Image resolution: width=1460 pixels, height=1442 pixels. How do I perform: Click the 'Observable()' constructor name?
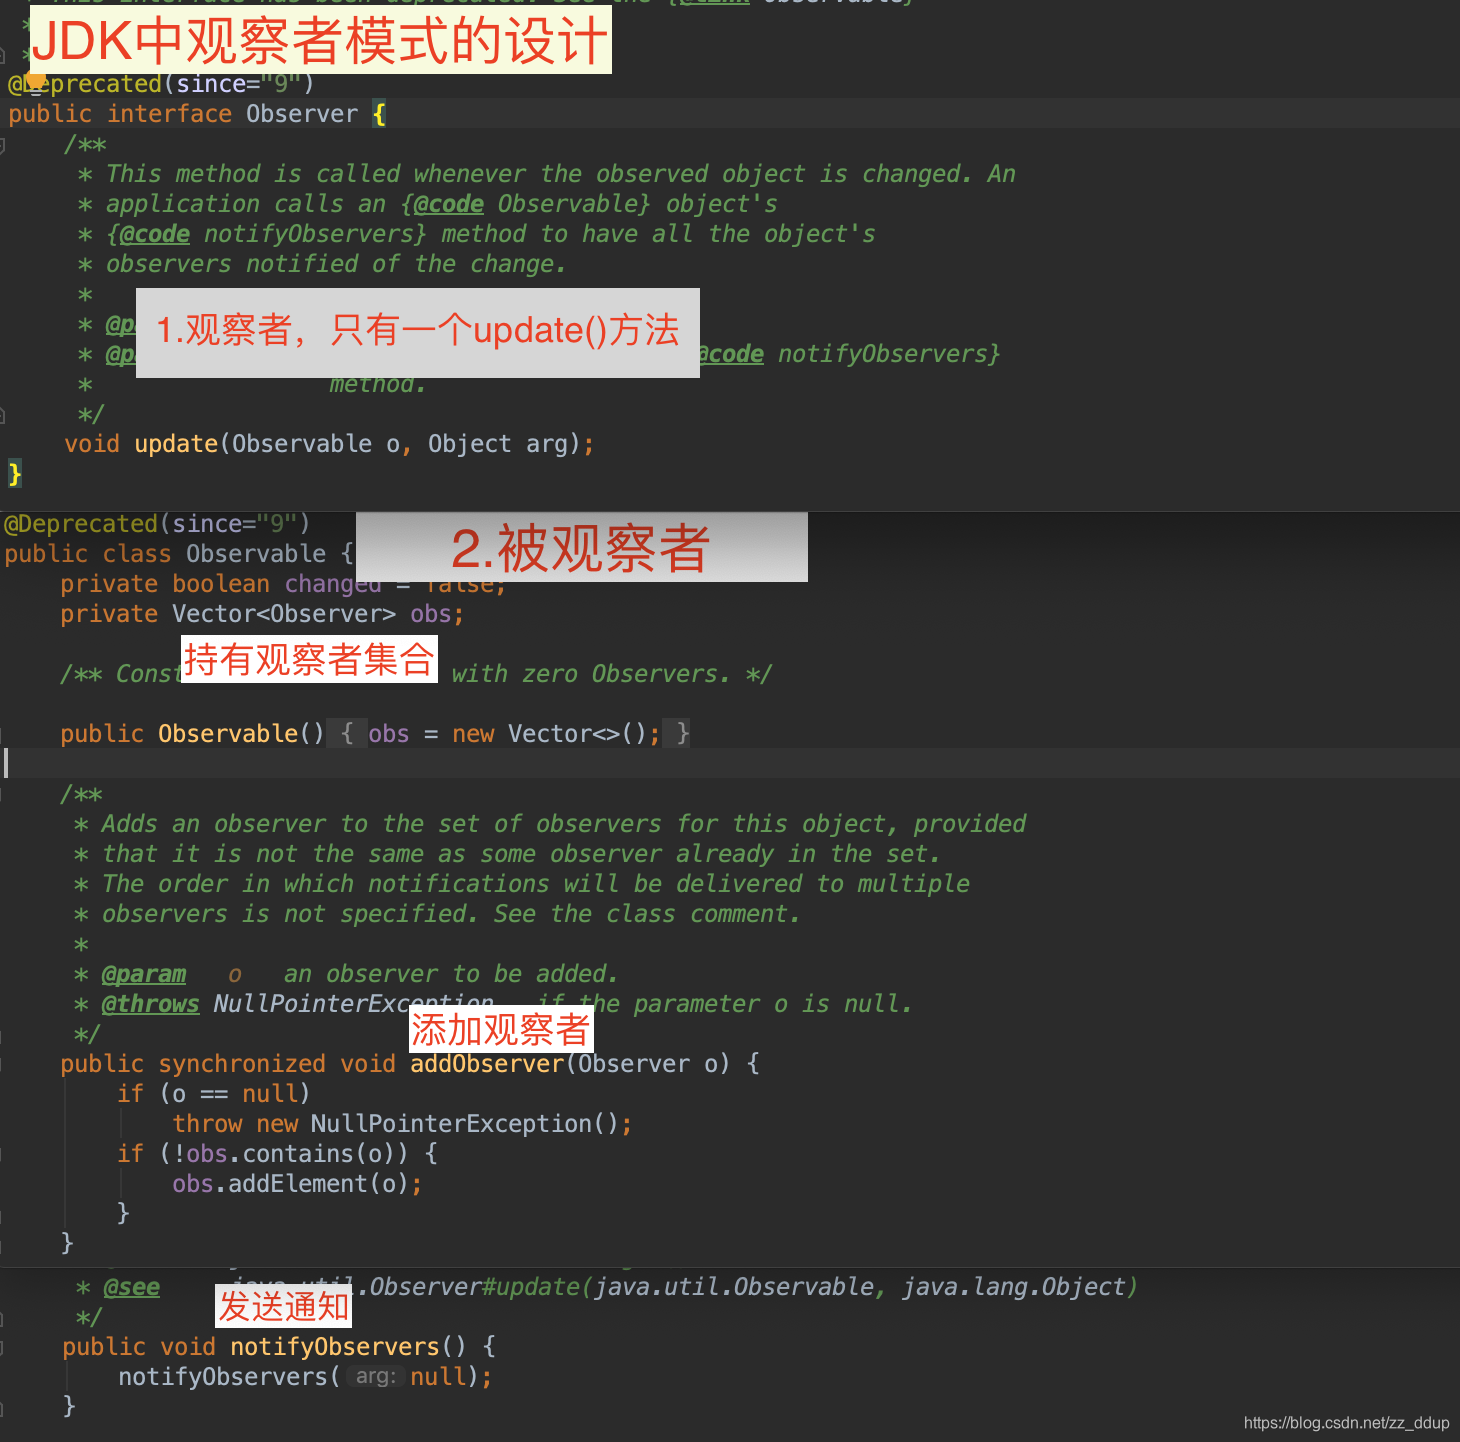[x=241, y=734]
